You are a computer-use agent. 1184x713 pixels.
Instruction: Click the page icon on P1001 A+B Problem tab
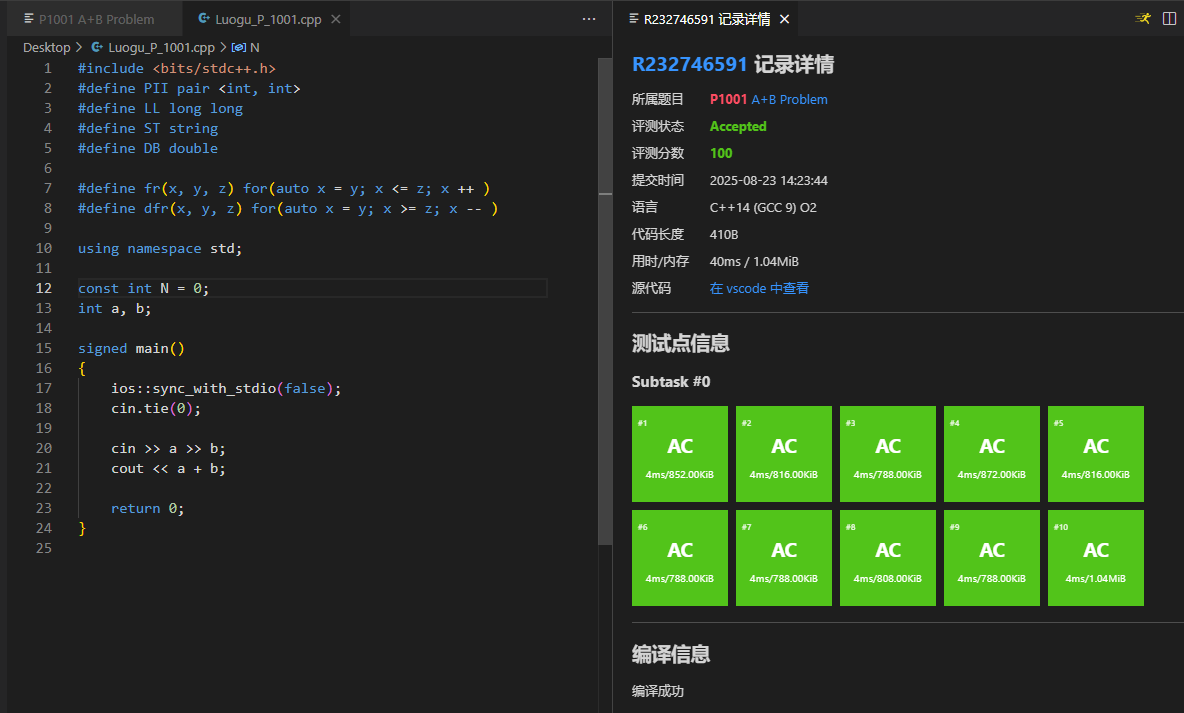[29, 19]
